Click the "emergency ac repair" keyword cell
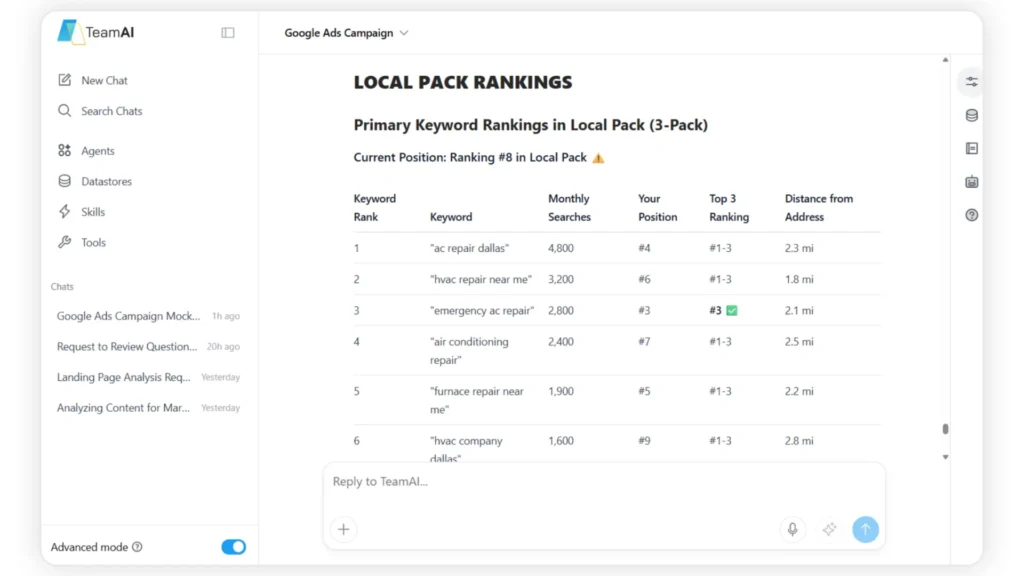 tap(482, 311)
